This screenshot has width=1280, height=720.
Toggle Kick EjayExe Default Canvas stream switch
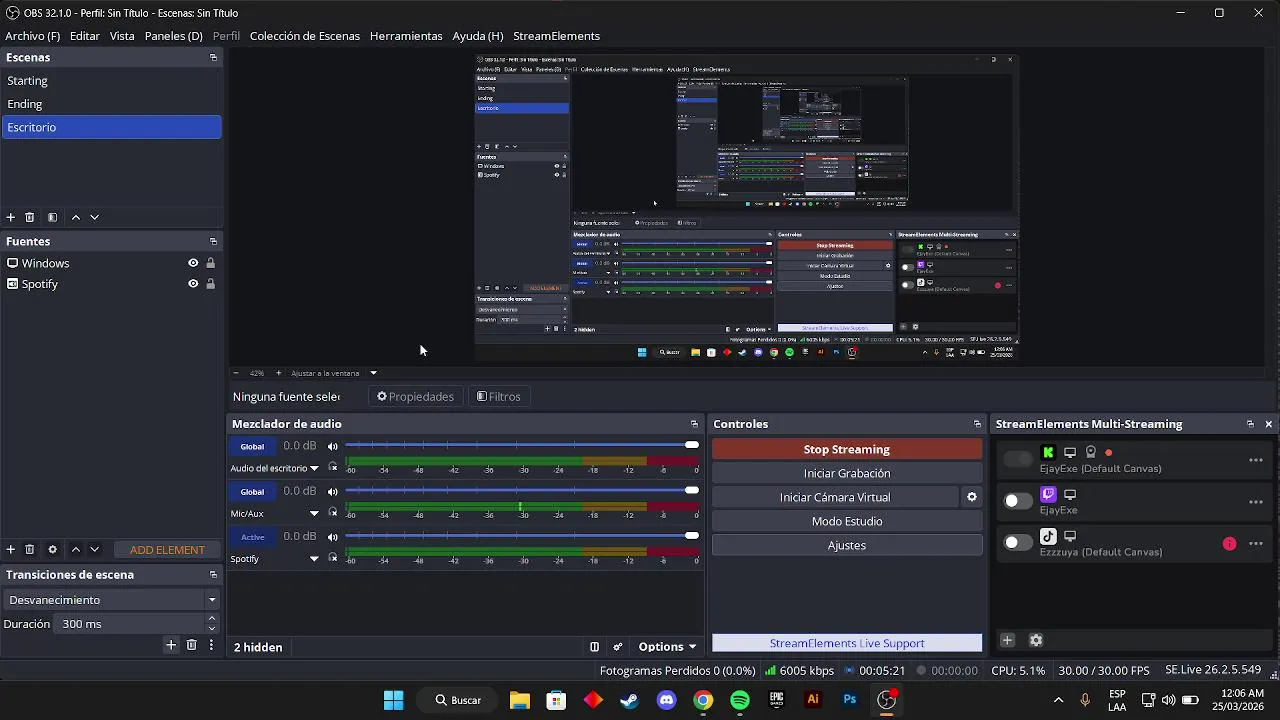(x=1018, y=459)
